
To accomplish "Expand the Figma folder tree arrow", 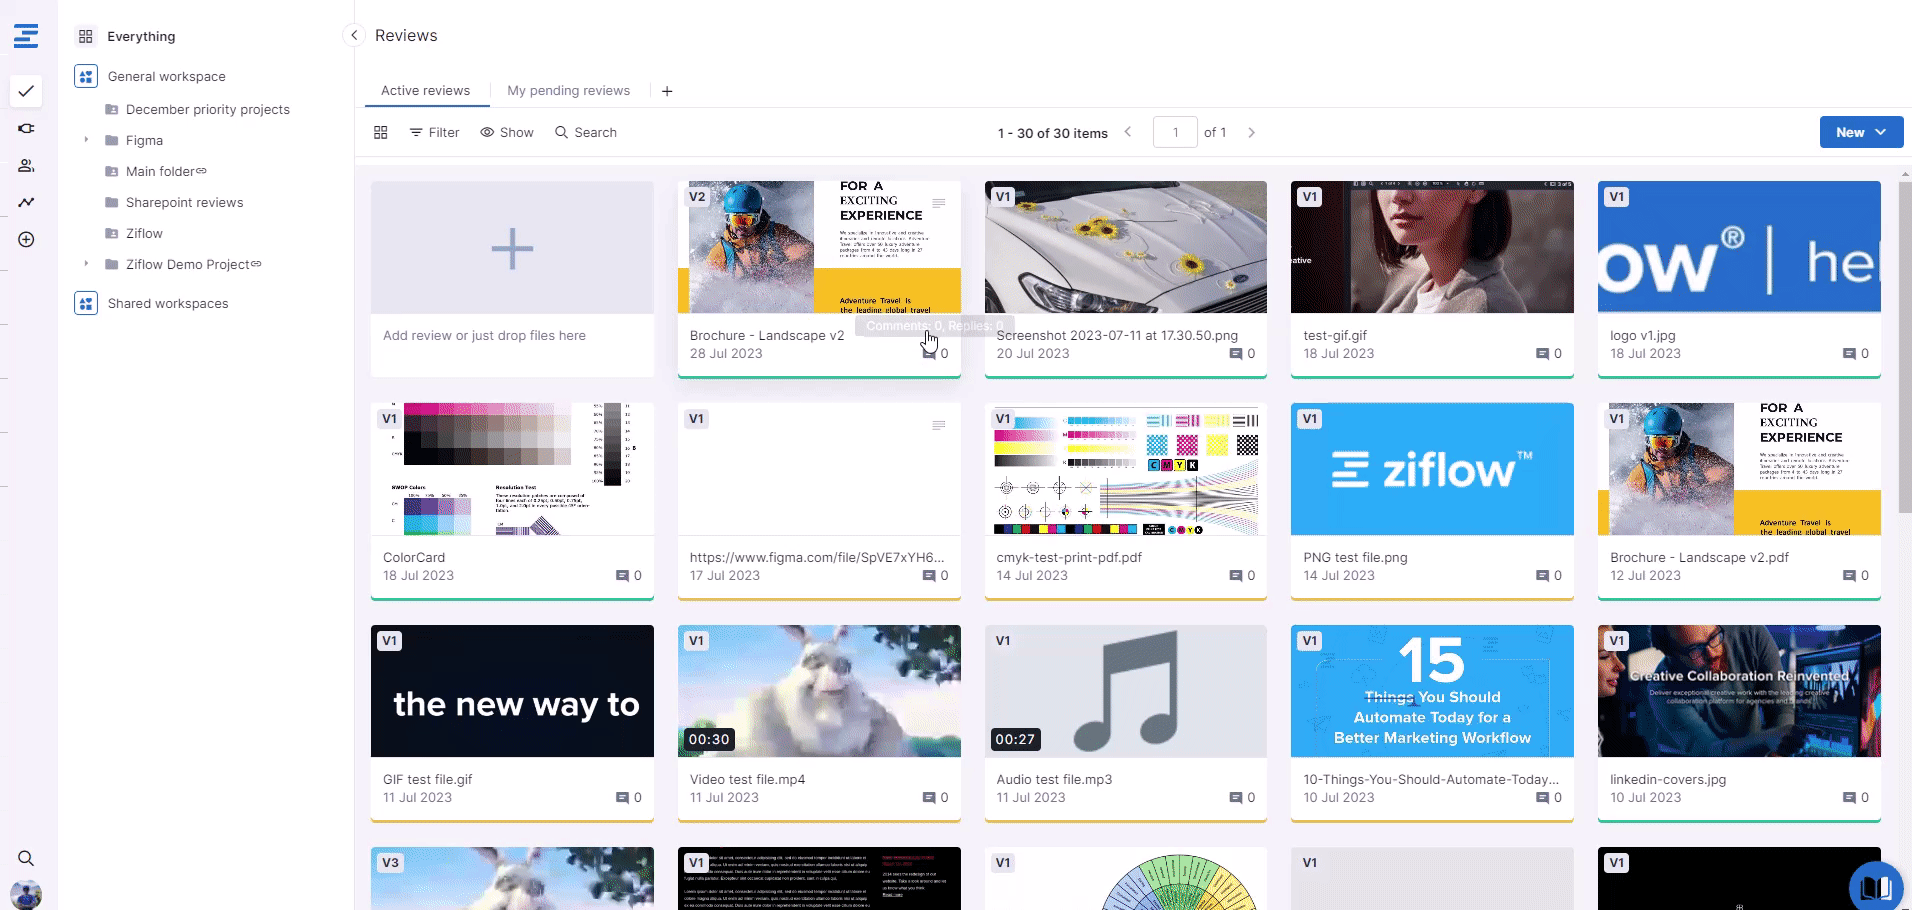I will 86,140.
